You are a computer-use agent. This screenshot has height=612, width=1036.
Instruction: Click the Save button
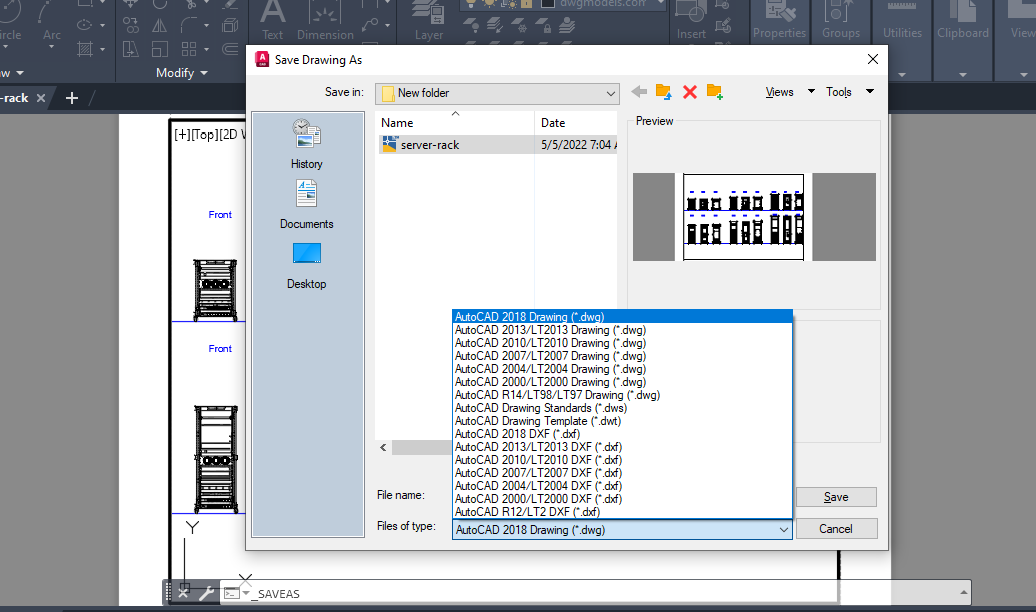tap(836, 497)
